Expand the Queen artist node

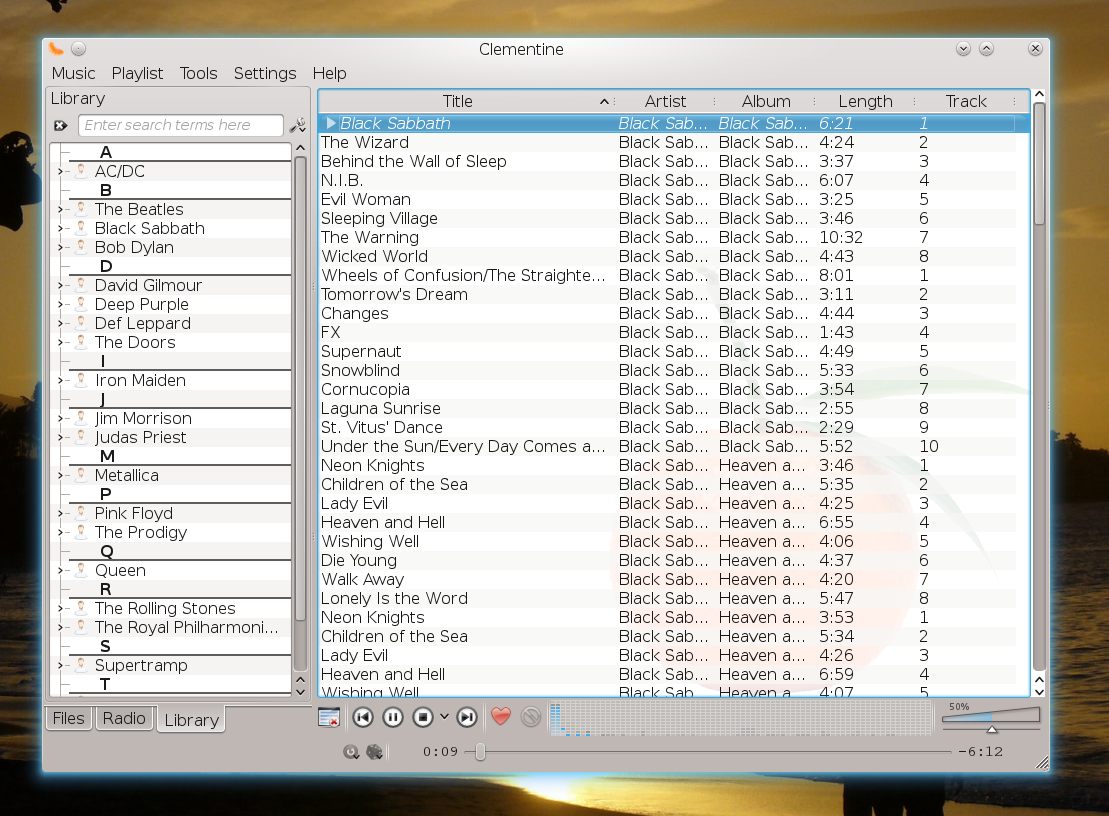60,571
